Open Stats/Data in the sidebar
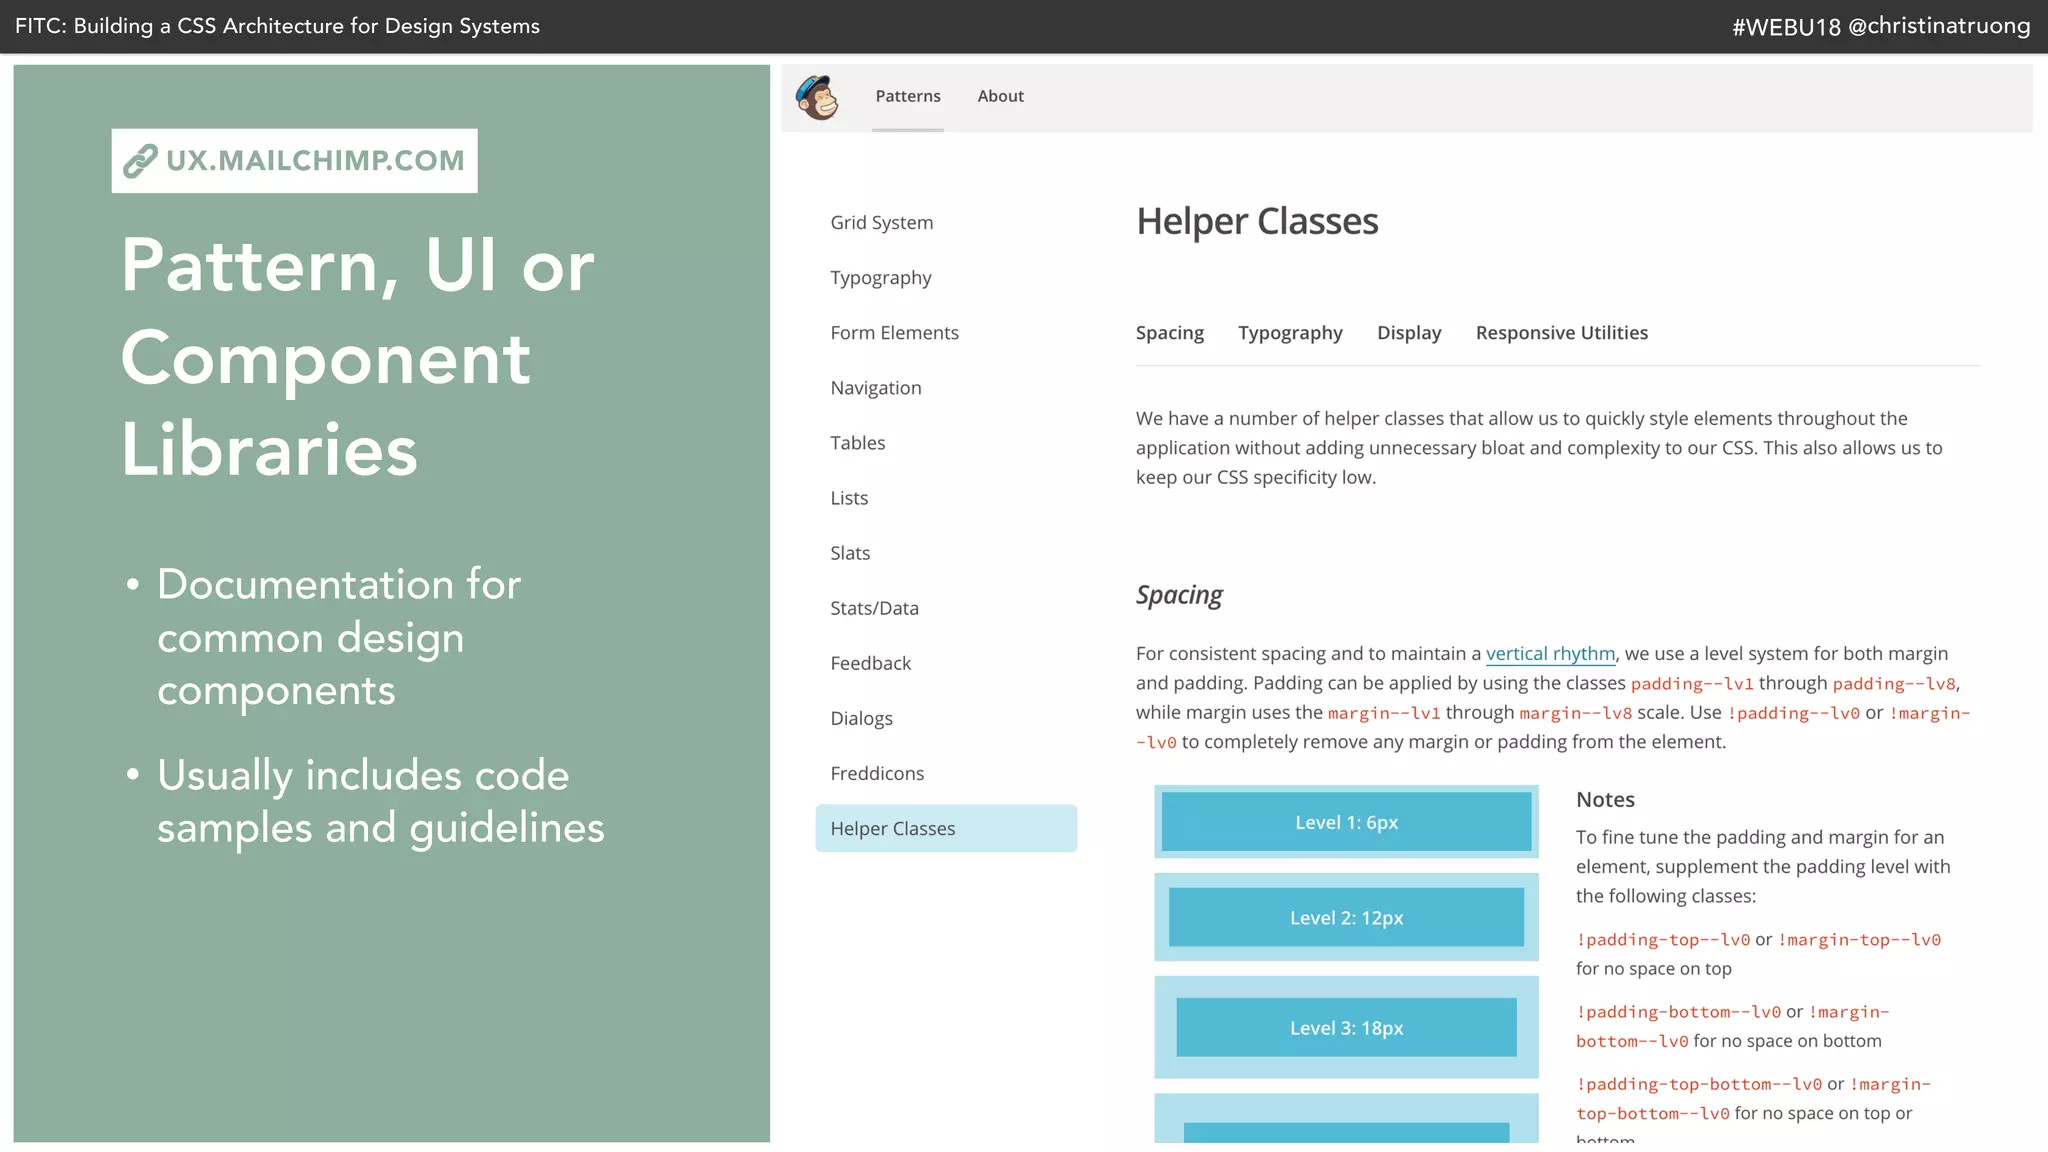Image resolution: width=2048 pixels, height=1152 pixels. click(x=874, y=607)
